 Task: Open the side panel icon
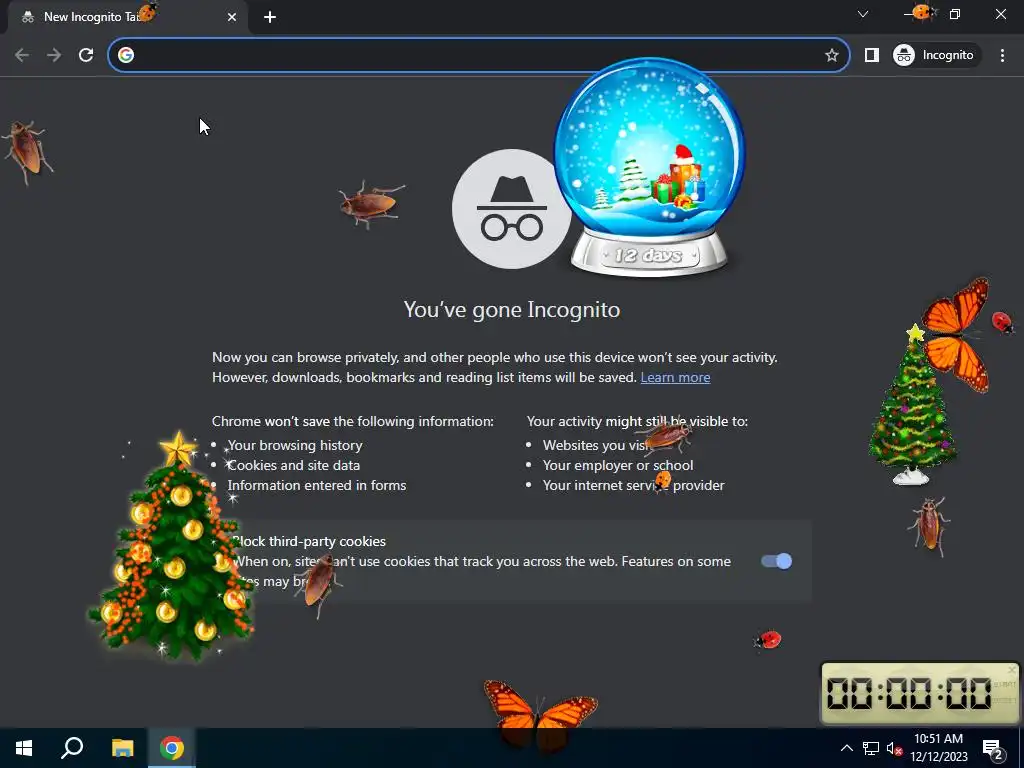click(x=872, y=56)
